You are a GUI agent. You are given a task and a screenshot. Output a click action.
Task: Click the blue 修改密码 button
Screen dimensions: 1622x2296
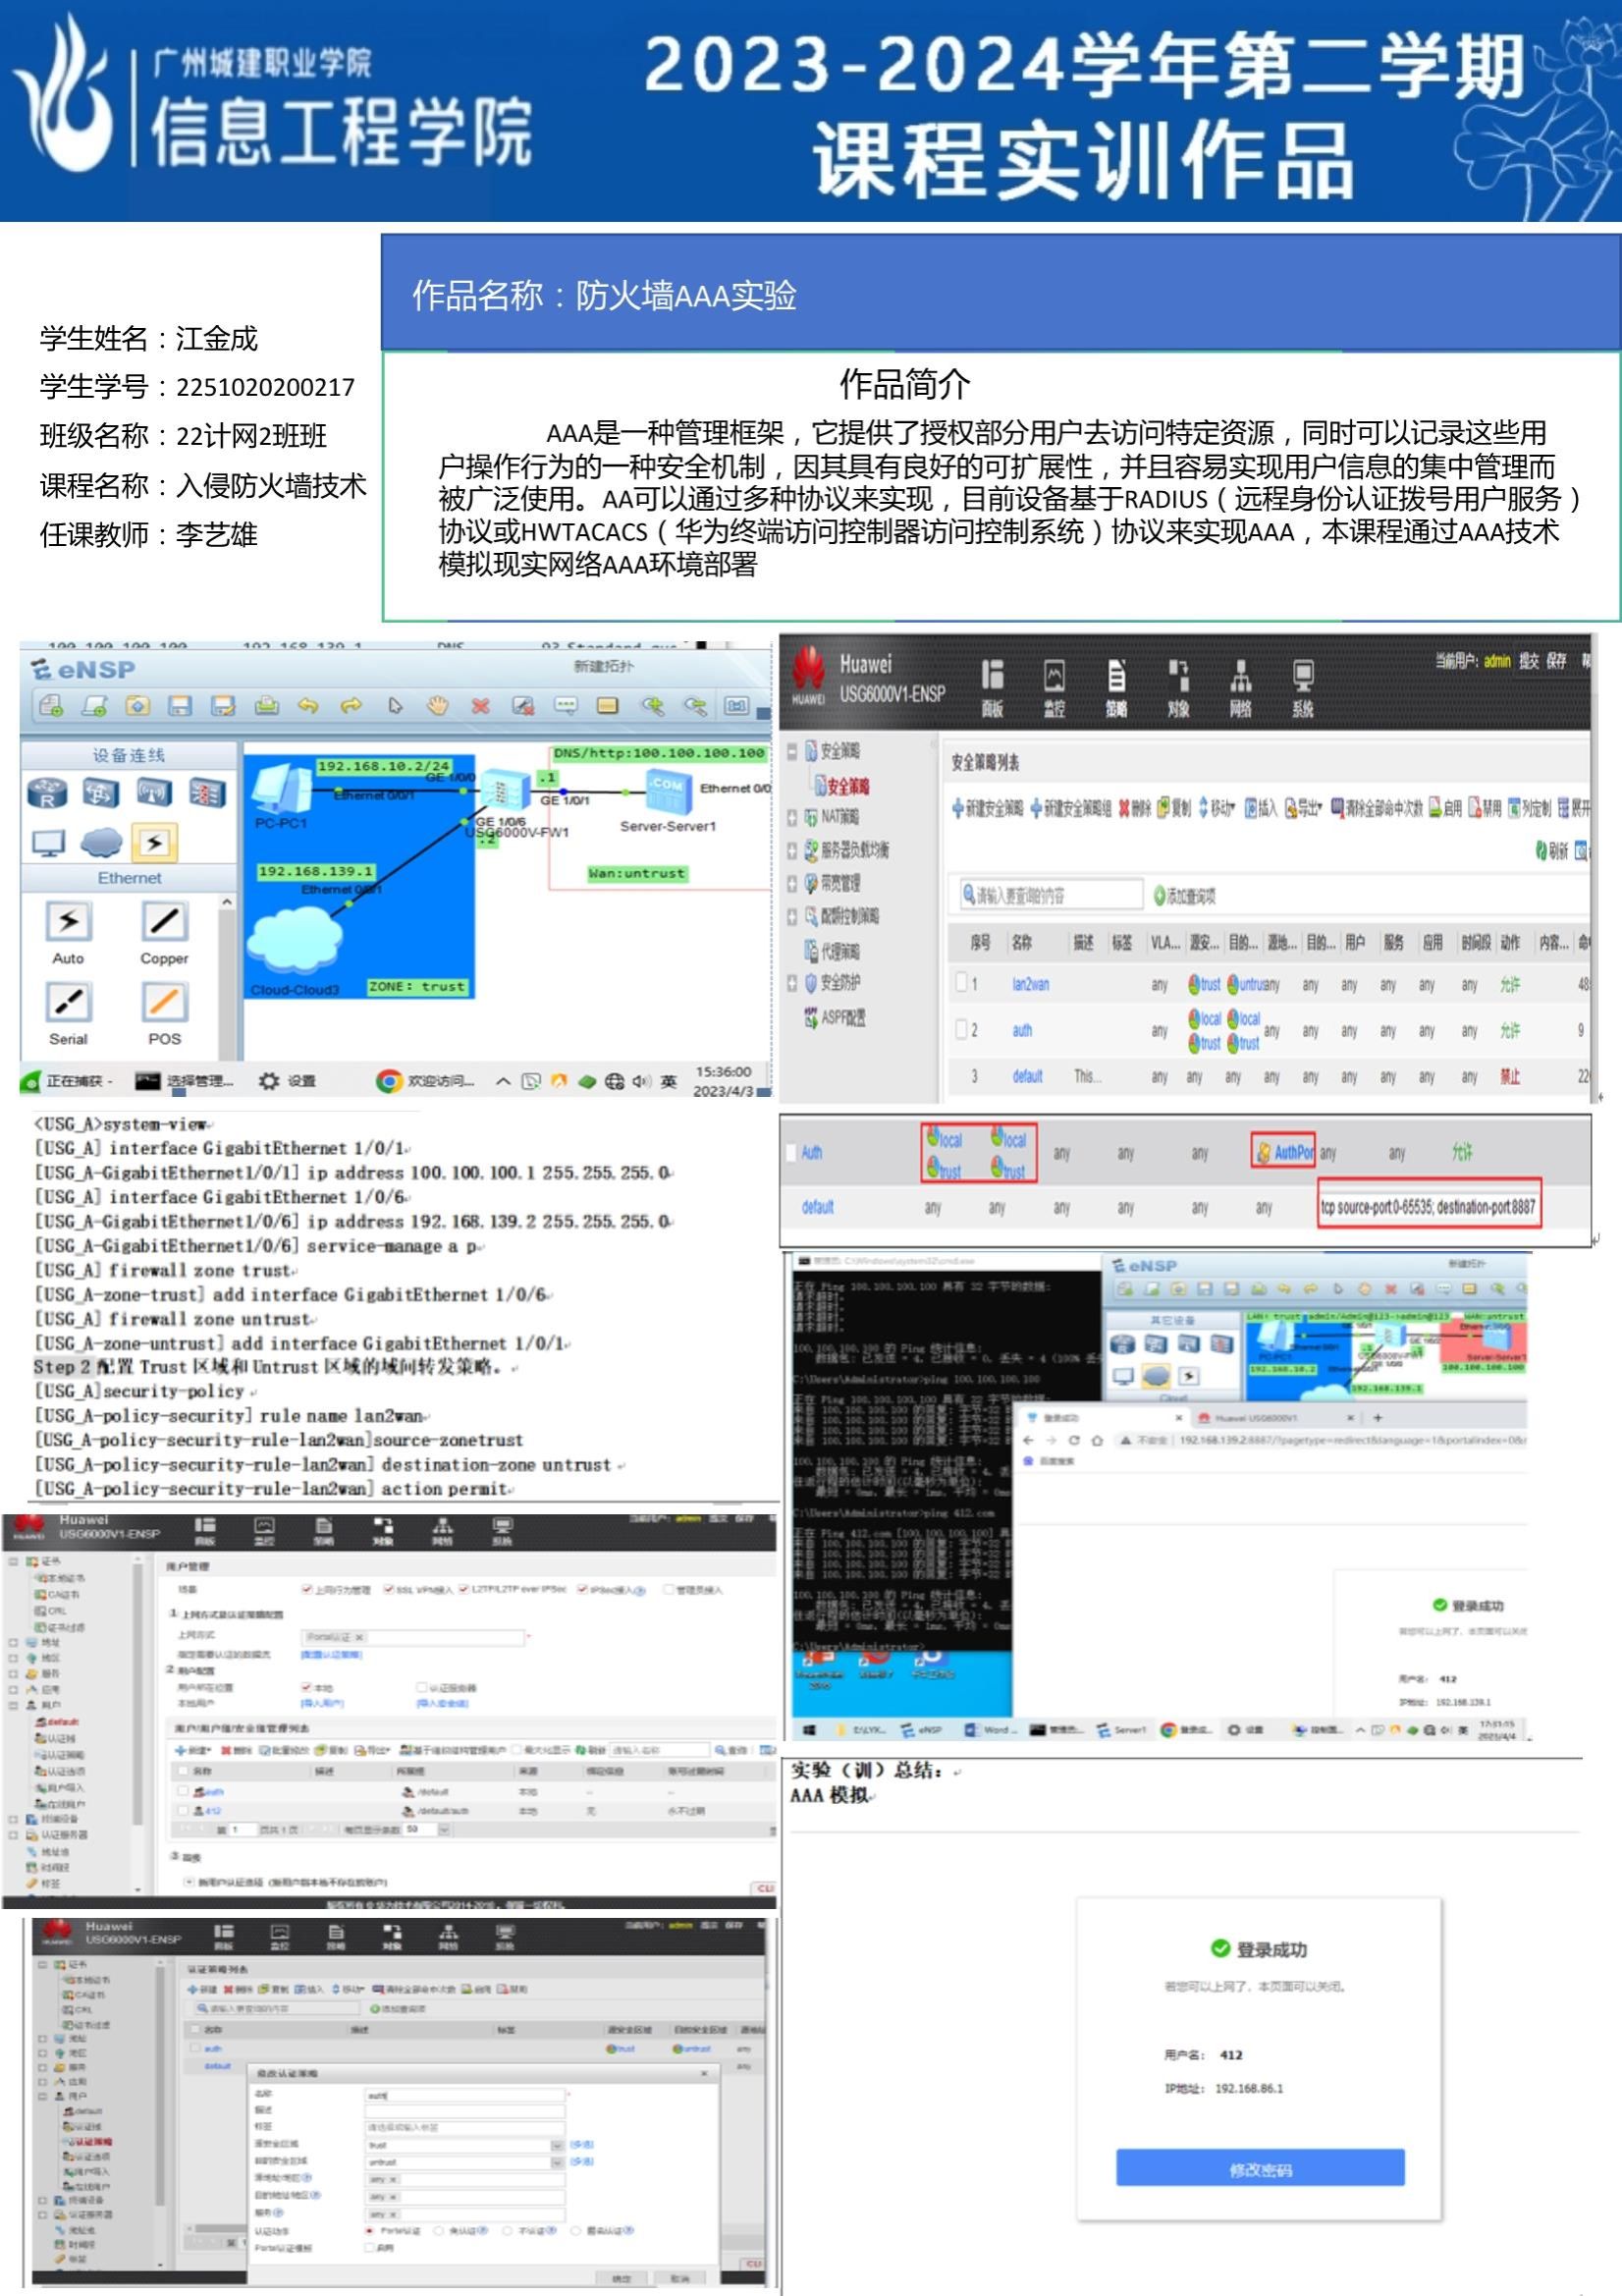click(x=1260, y=2168)
